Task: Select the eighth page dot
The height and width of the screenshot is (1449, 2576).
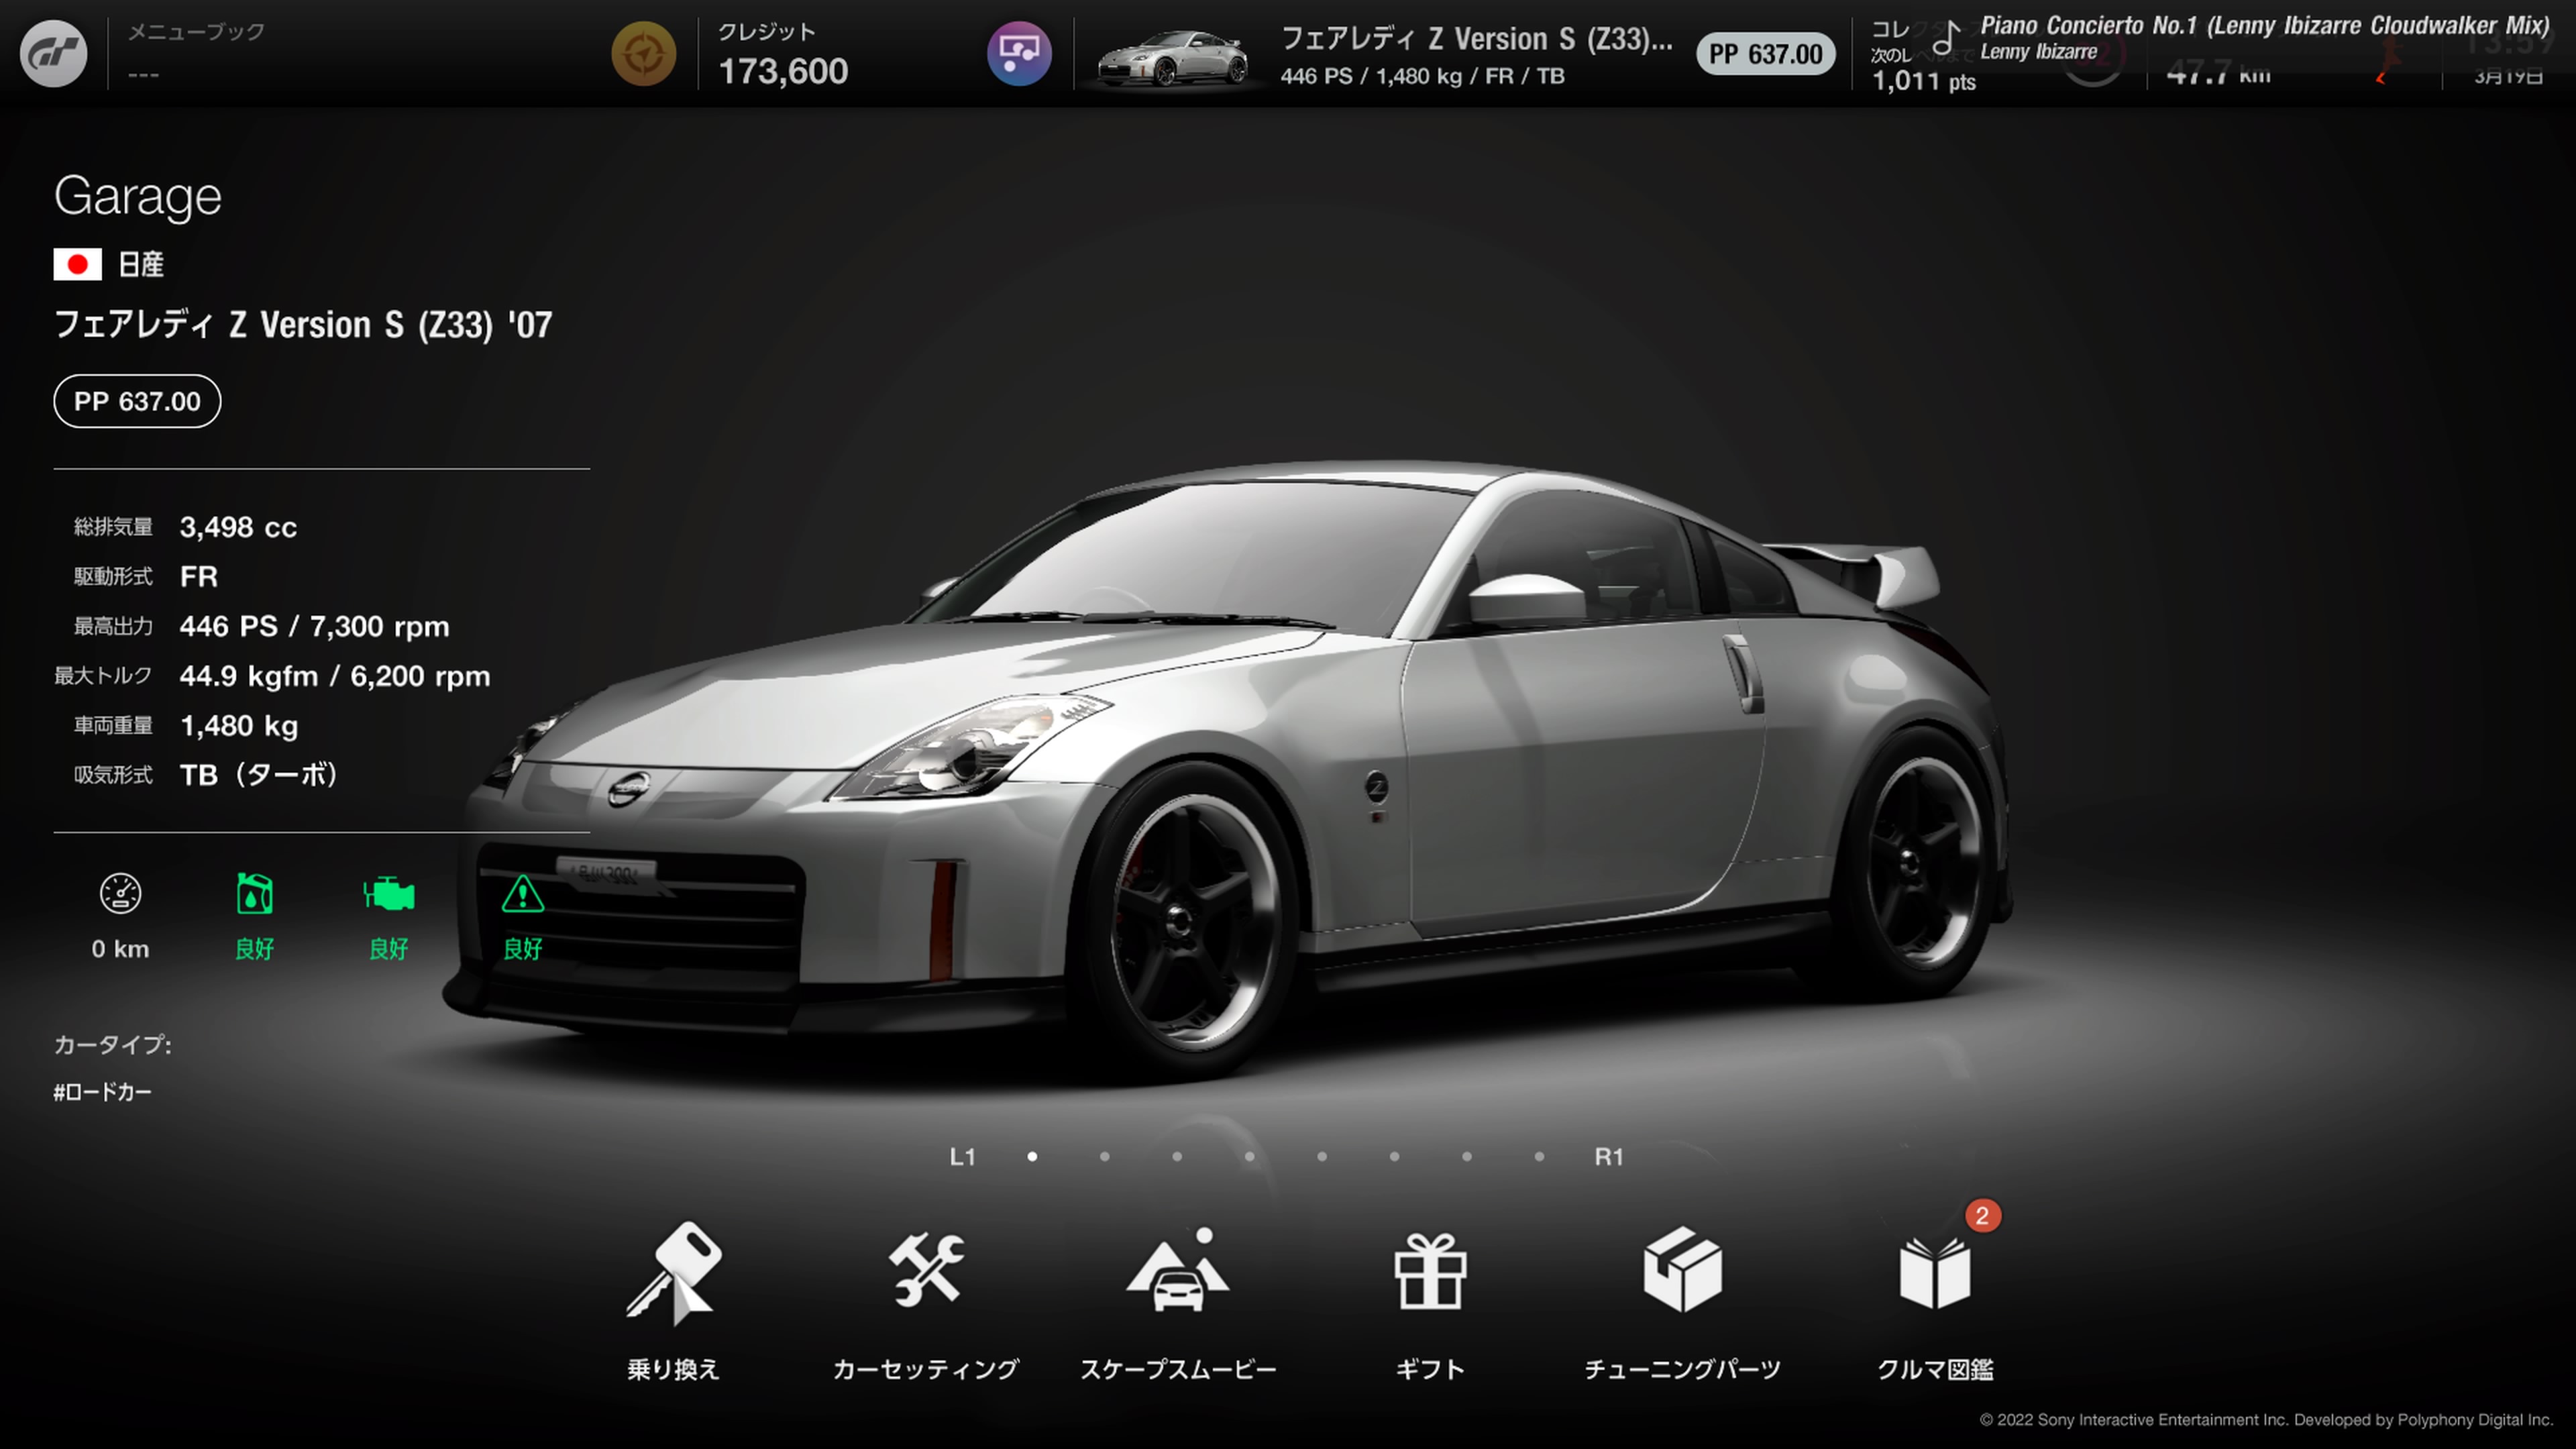Action: pyautogui.click(x=1539, y=1157)
